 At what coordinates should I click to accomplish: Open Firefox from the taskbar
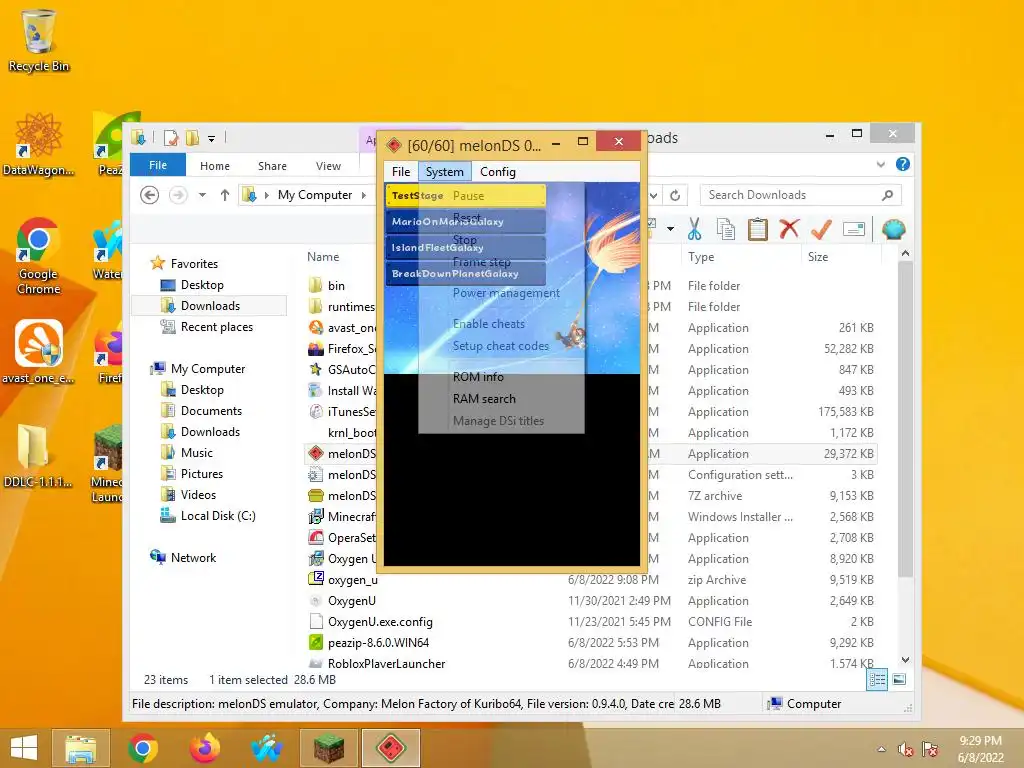coord(204,748)
